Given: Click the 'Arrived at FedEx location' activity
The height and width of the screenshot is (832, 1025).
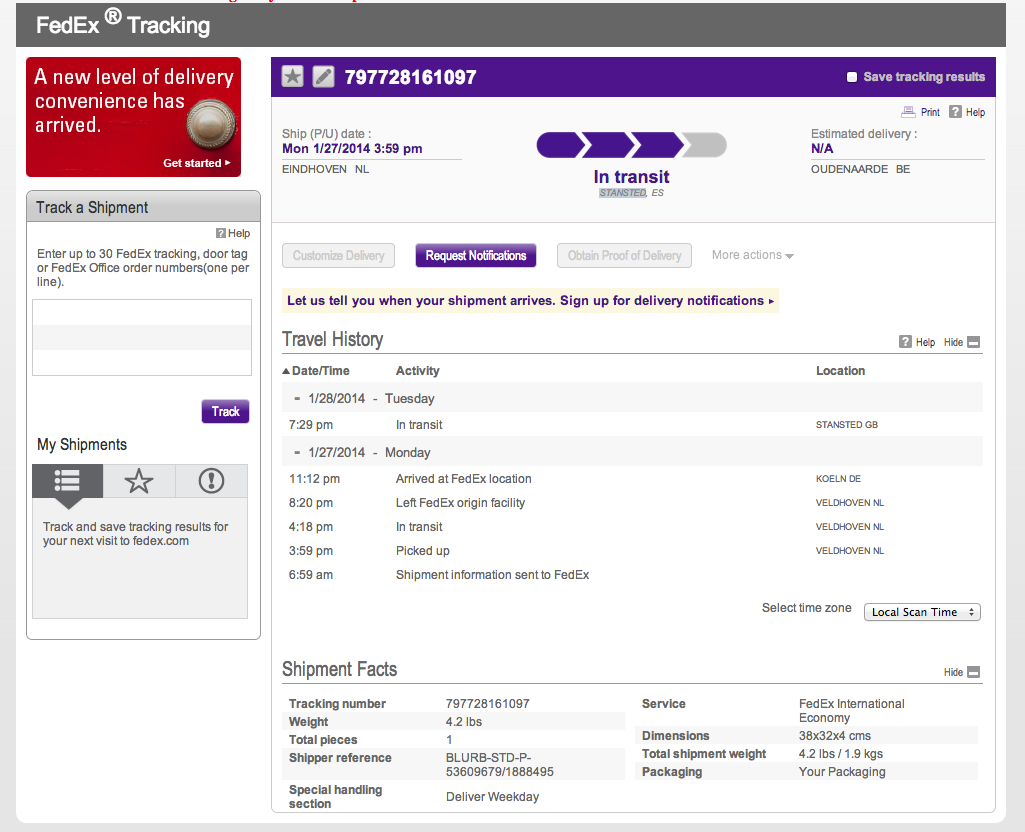Looking at the screenshot, I should pyautogui.click(x=463, y=478).
